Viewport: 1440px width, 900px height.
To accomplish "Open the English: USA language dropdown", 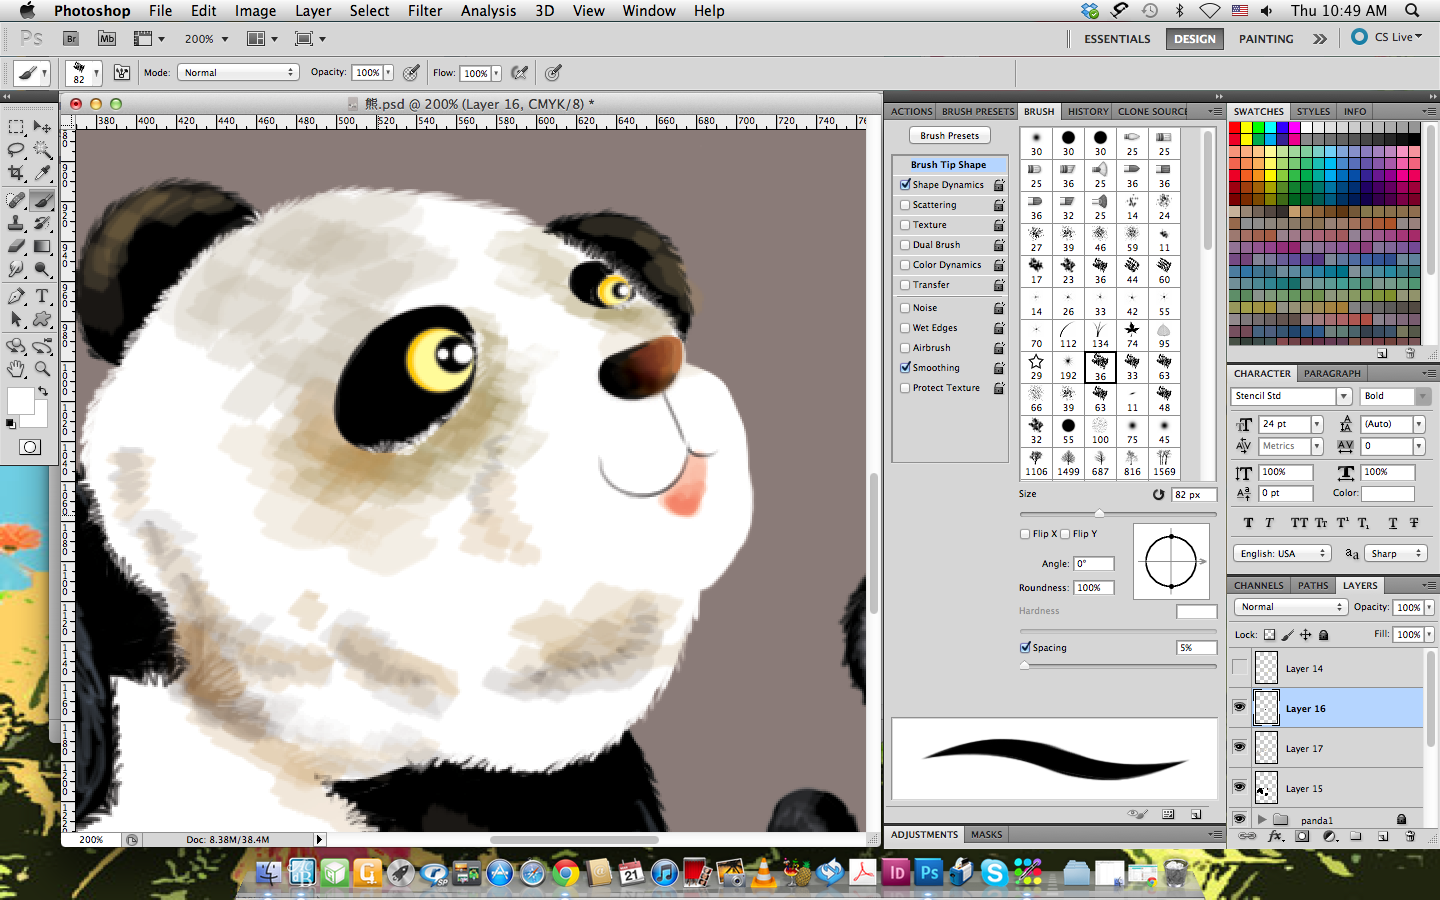I will [1282, 553].
